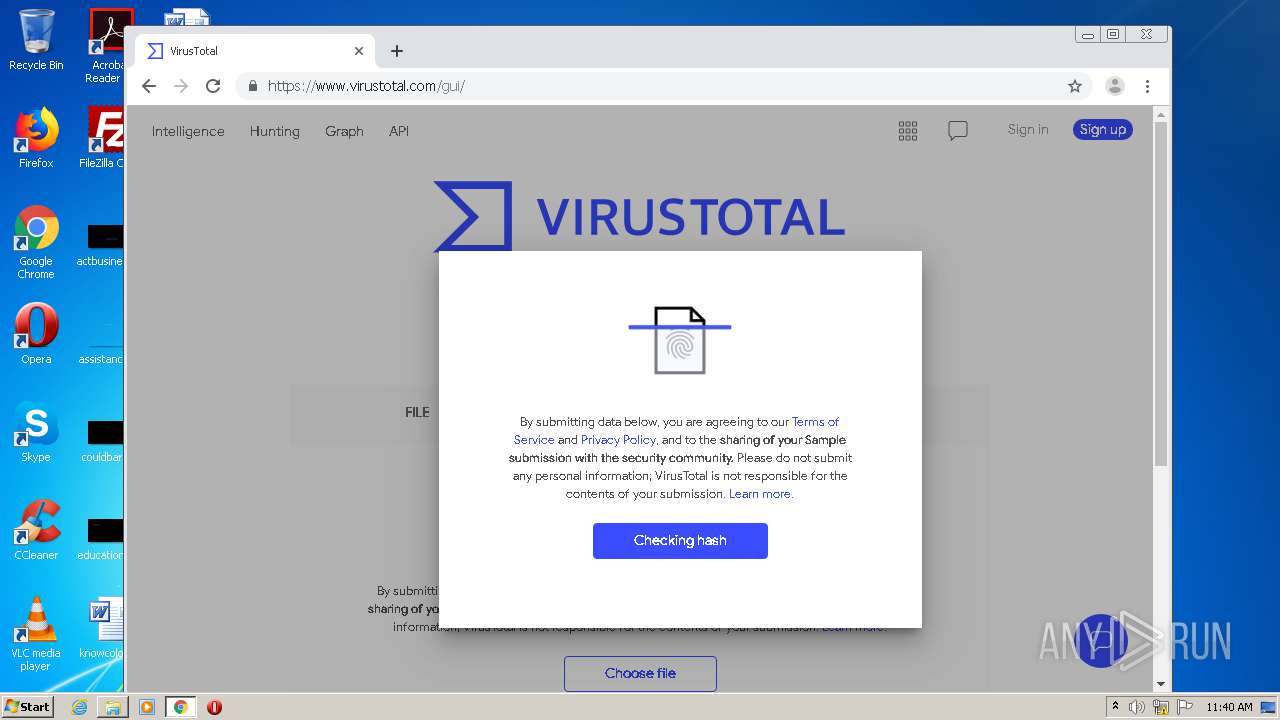Image resolution: width=1280 pixels, height=720 pixels.
Task: Open the Chrome profile avatar
Action: (1115, 86)
